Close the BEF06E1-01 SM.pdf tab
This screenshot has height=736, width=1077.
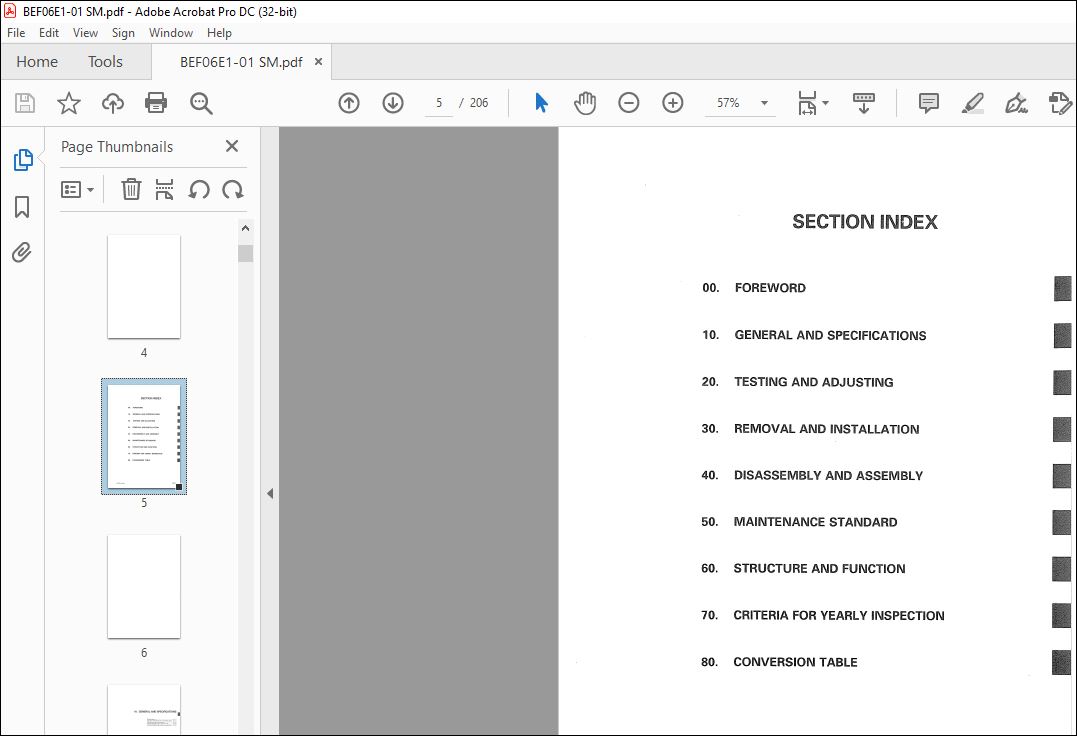click(x=318, y=62)
